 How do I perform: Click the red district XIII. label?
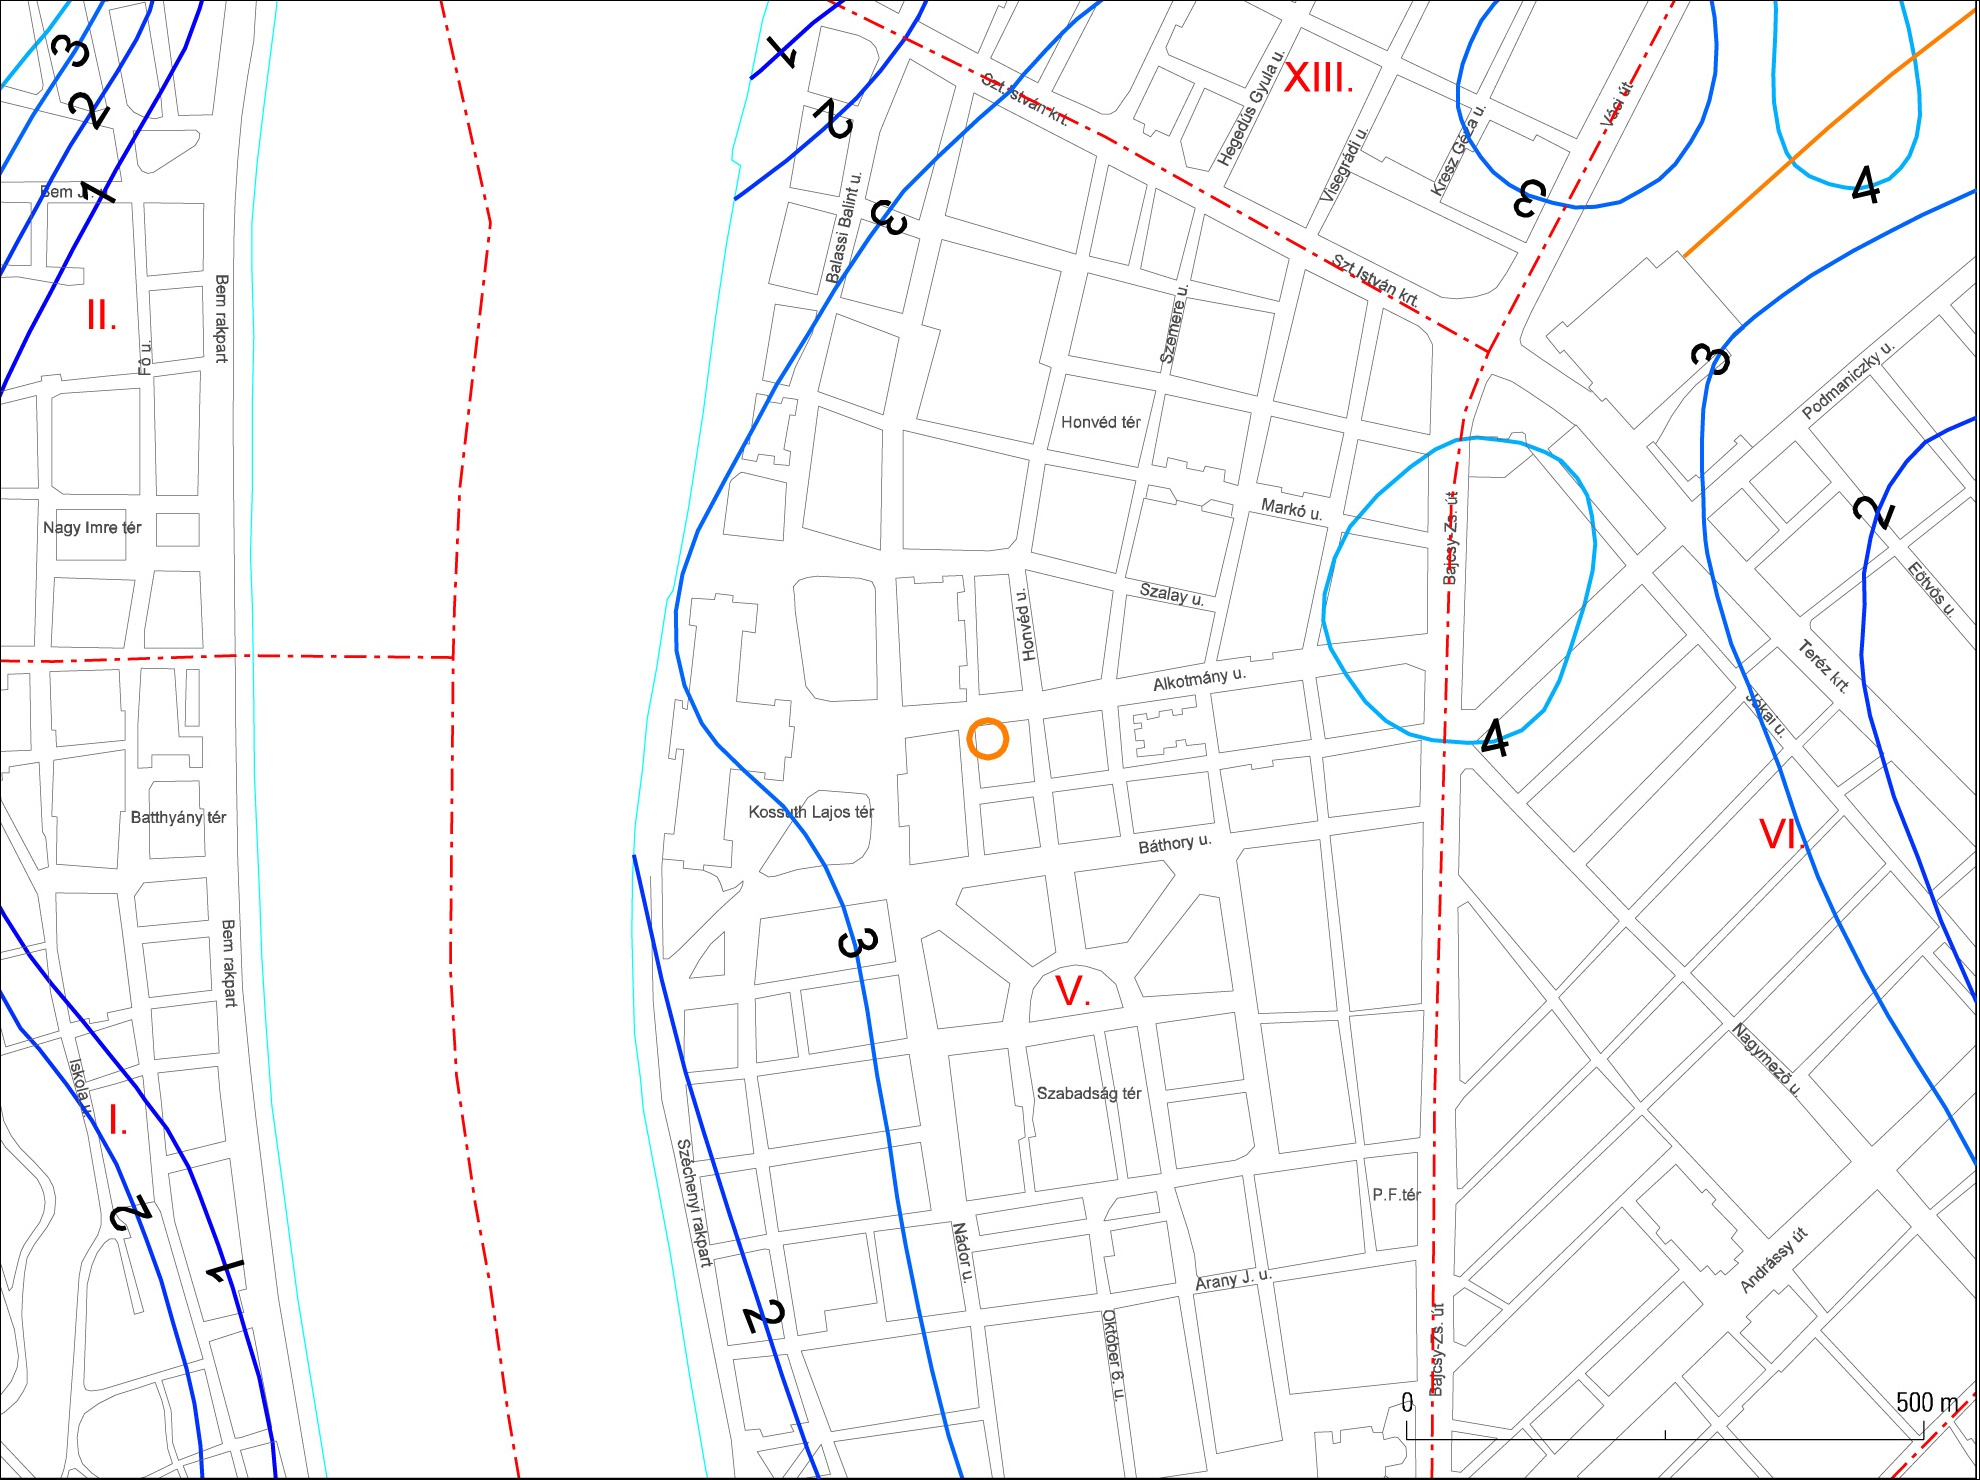point(1318,77)
